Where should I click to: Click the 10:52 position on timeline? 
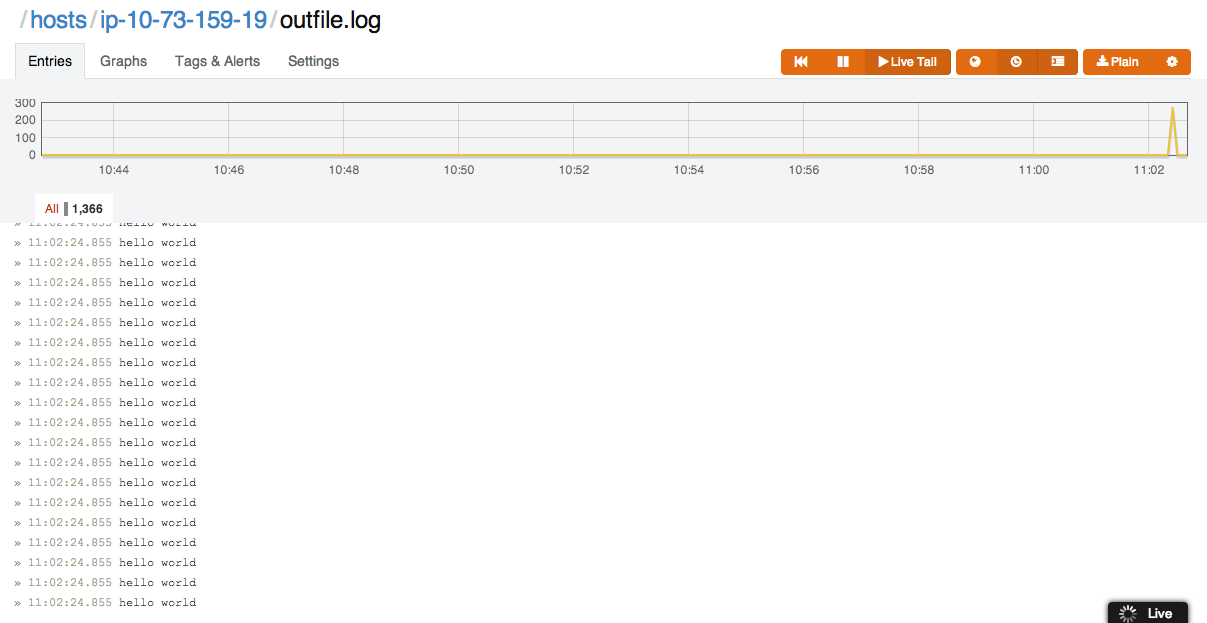(x=574, y=130)
